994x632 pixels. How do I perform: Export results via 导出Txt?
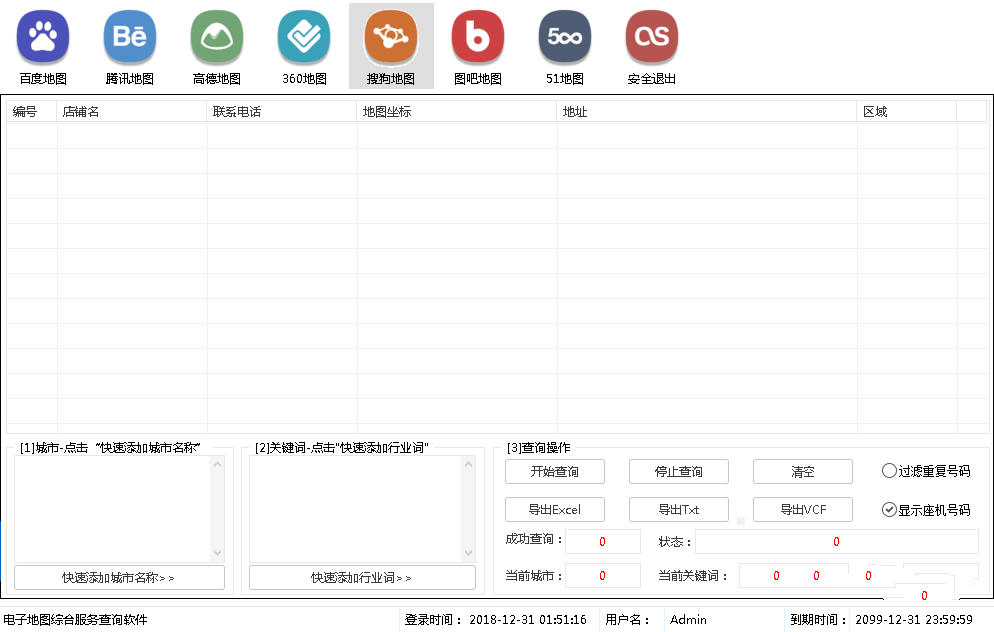point(678,510)
